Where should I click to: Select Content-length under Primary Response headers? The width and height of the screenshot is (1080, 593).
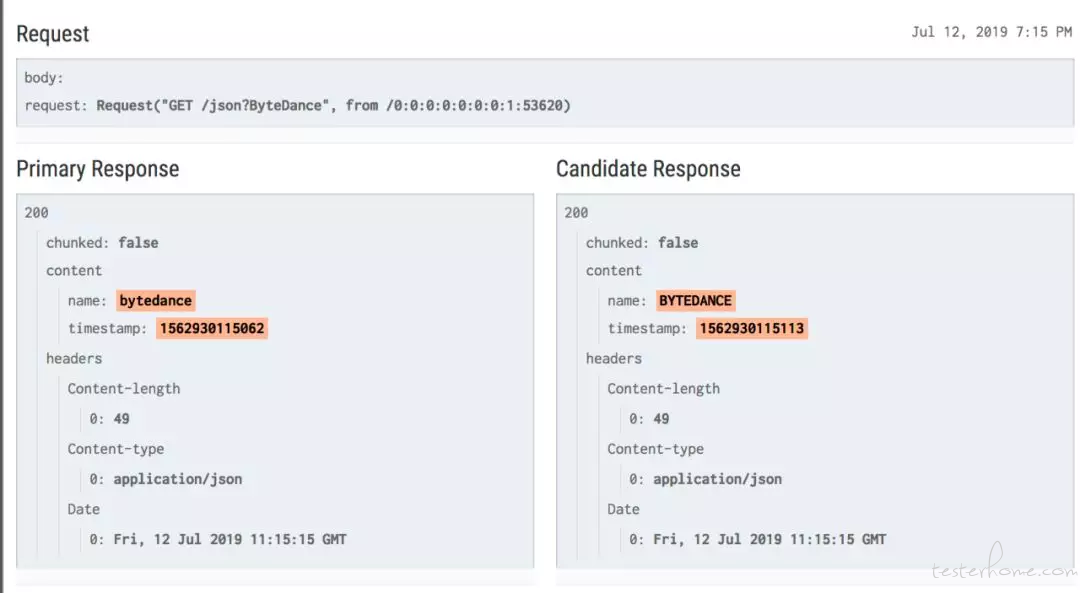tap(124, 388)
